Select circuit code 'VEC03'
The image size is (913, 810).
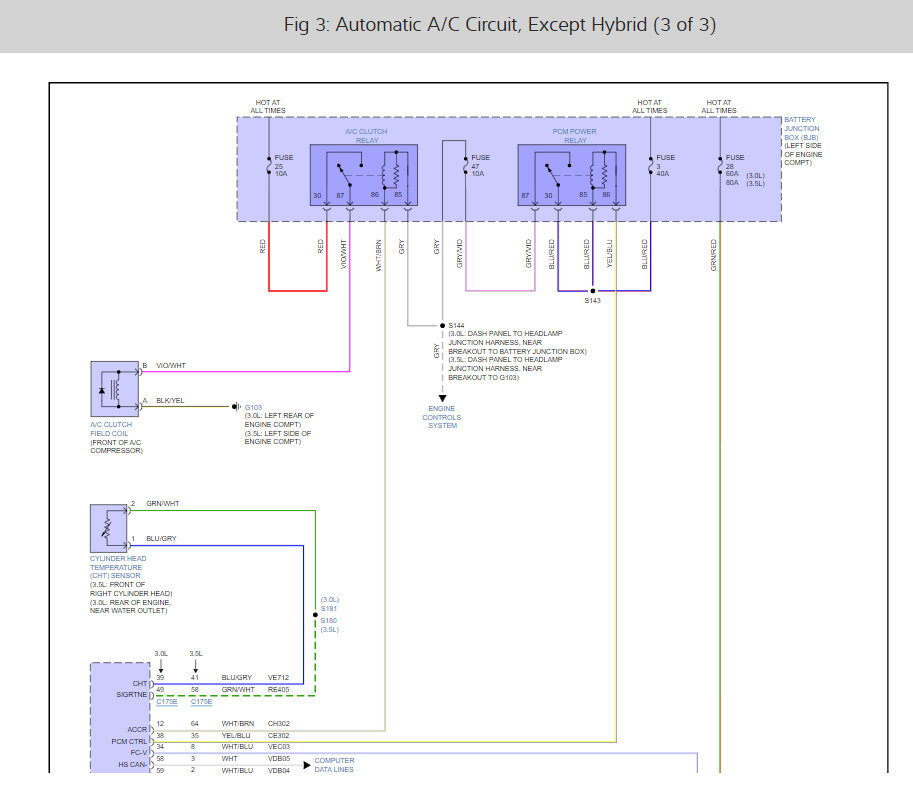click(278, 747)
